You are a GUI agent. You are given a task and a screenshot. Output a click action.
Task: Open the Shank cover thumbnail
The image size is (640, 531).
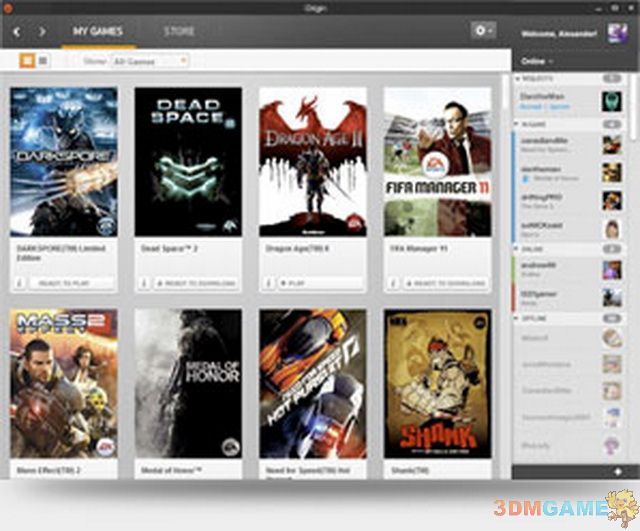pyautogui.click(x=437, y=384)
